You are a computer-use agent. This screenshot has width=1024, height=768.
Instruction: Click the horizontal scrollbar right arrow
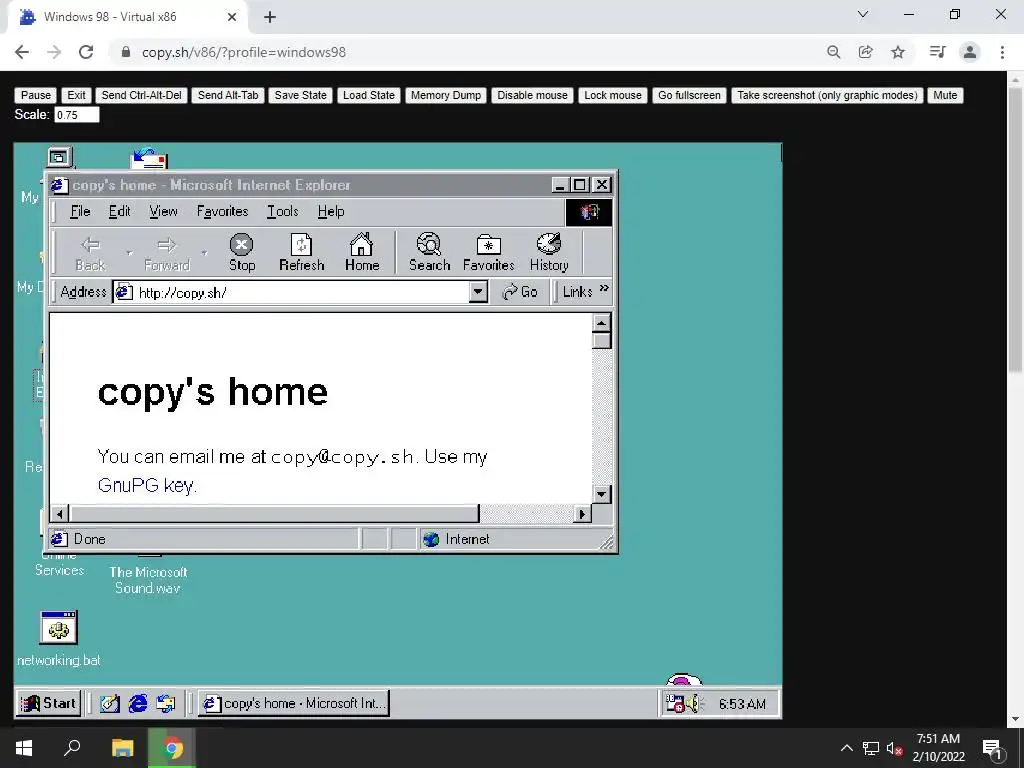click(582, 514)
